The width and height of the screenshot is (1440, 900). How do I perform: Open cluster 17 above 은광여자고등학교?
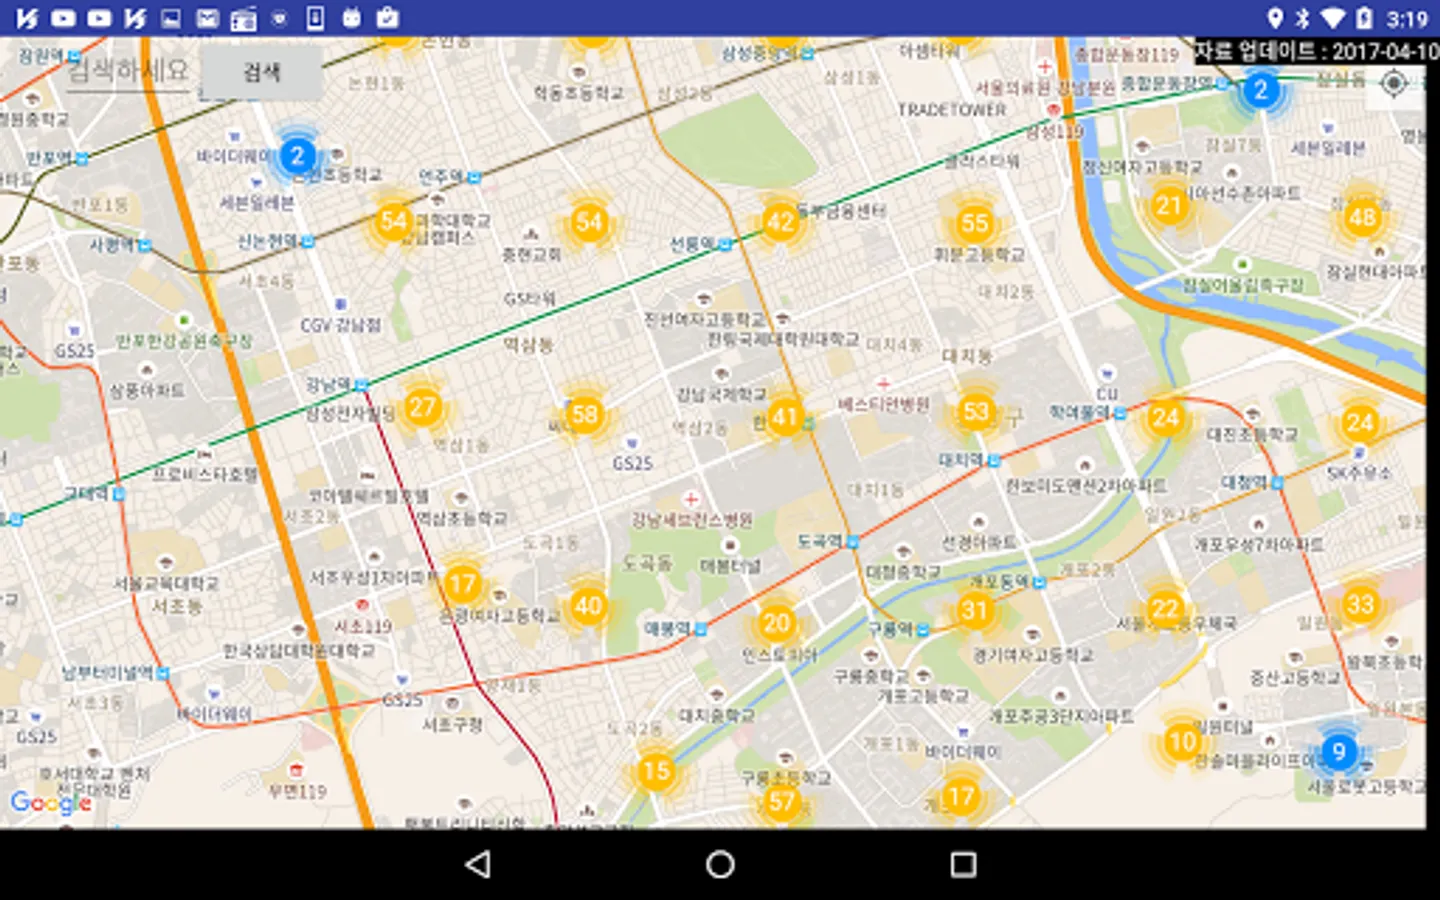point(462,584)
